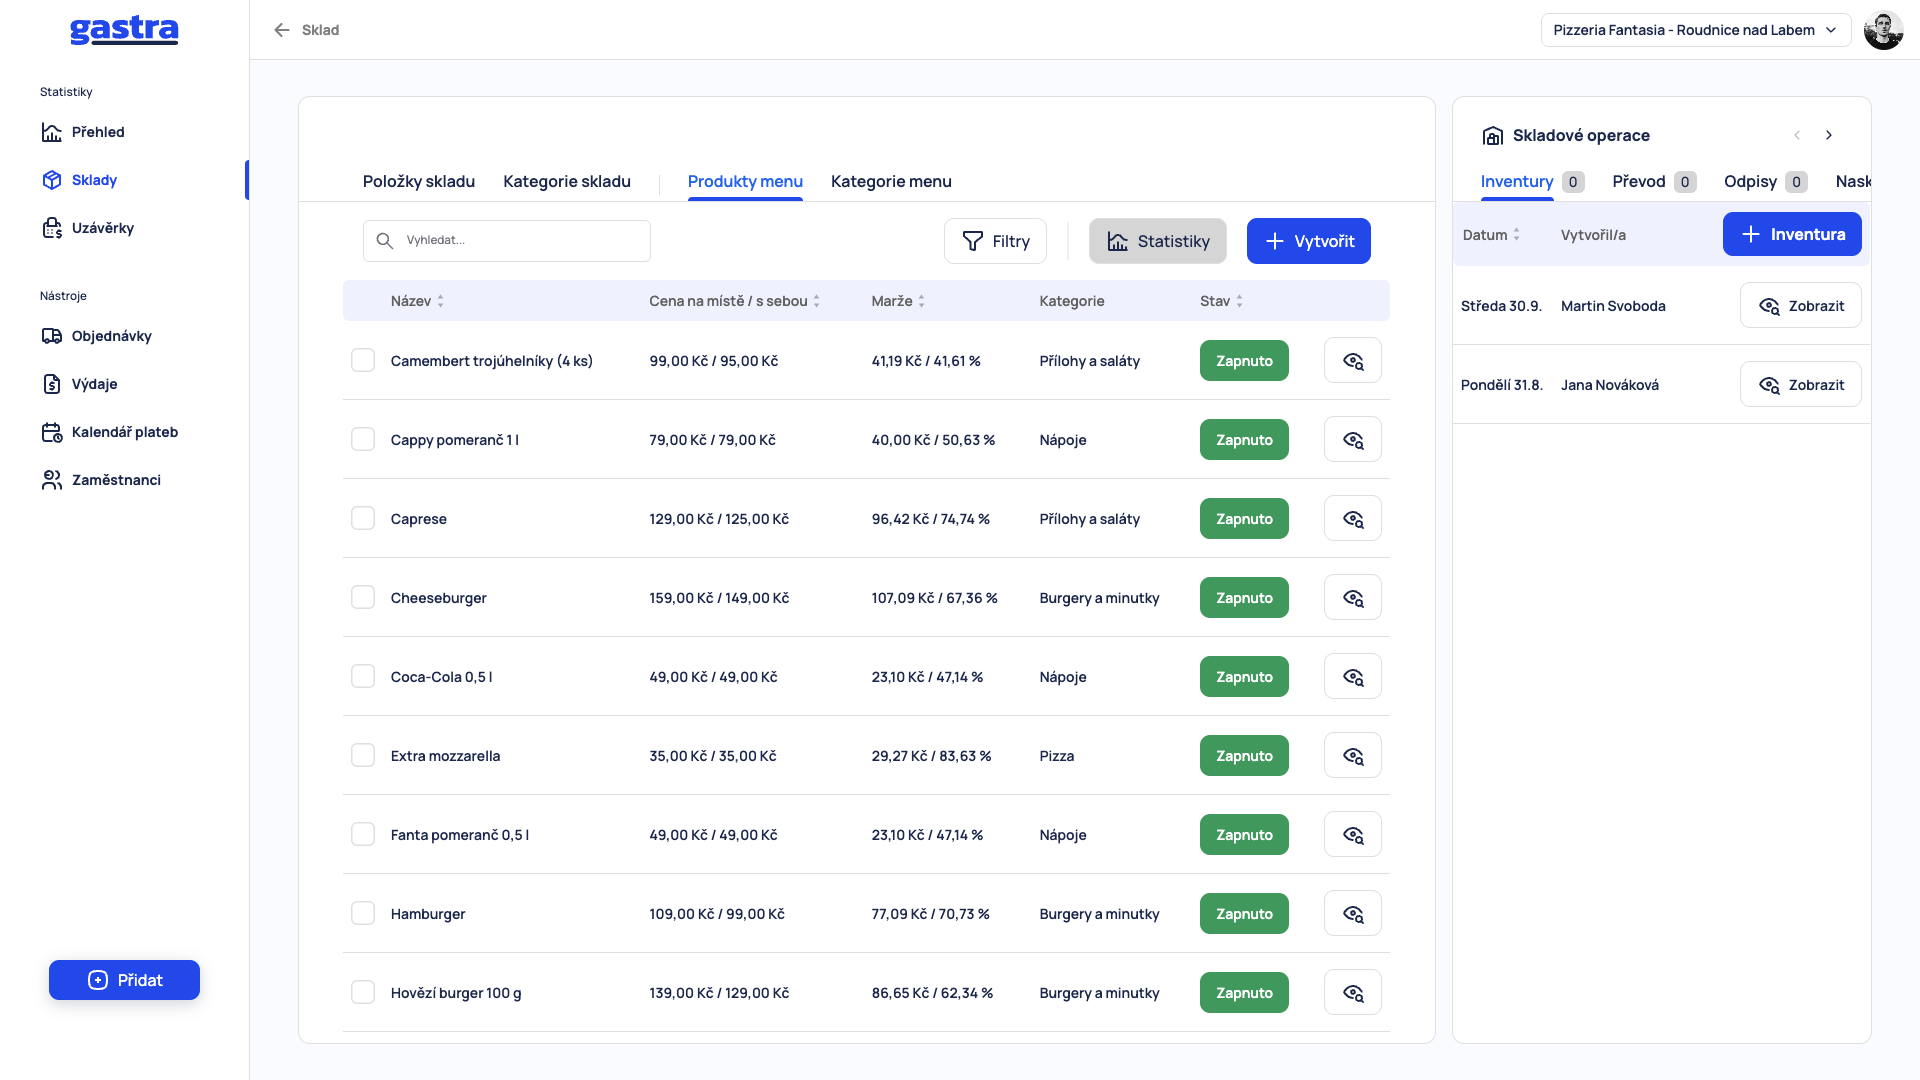Sort by the Stav column
Screen dimensions: 1920x1080
point(1221,301)
